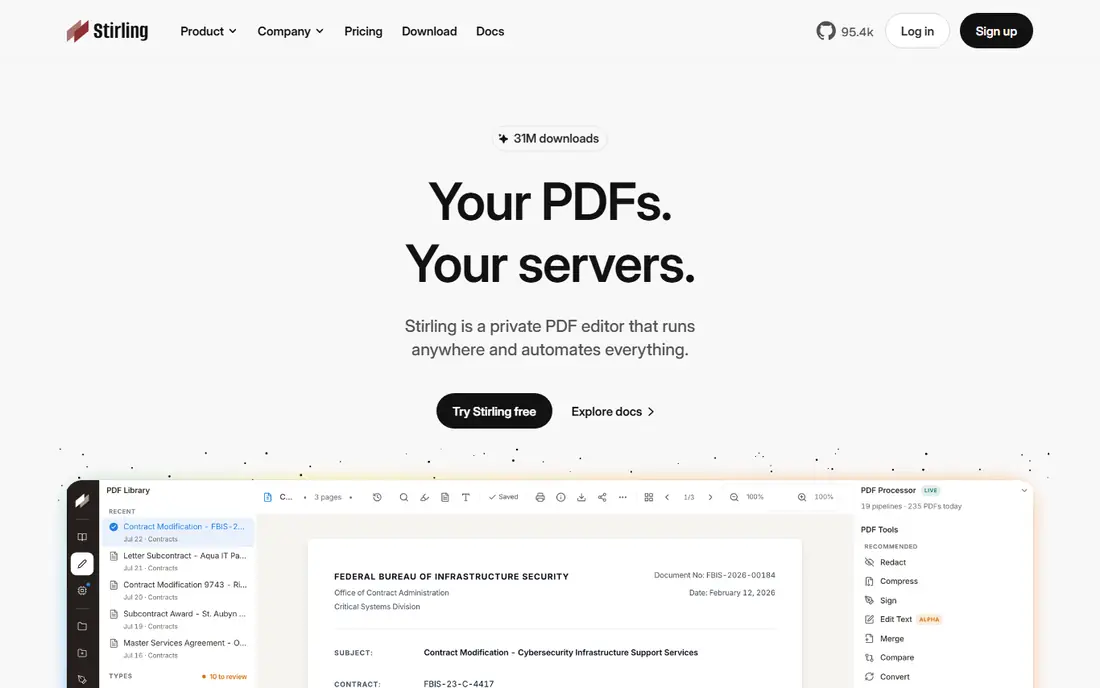Click the Sign up button
Image resolution: width=1100 pixels, height=688 pixels.
996,31
